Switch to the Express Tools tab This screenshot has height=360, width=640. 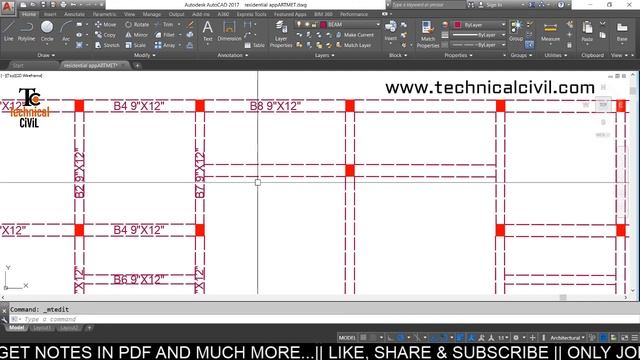point(251,14)
